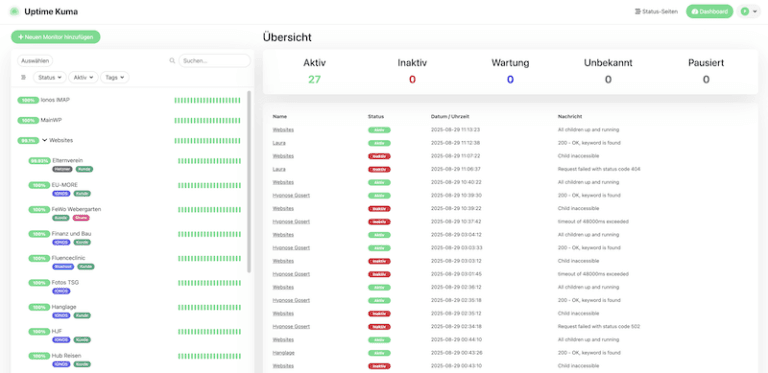Open the Status-Seiten page
This screenshot has width=768, height=373.
pyautogui.click(x=656, y=11)
